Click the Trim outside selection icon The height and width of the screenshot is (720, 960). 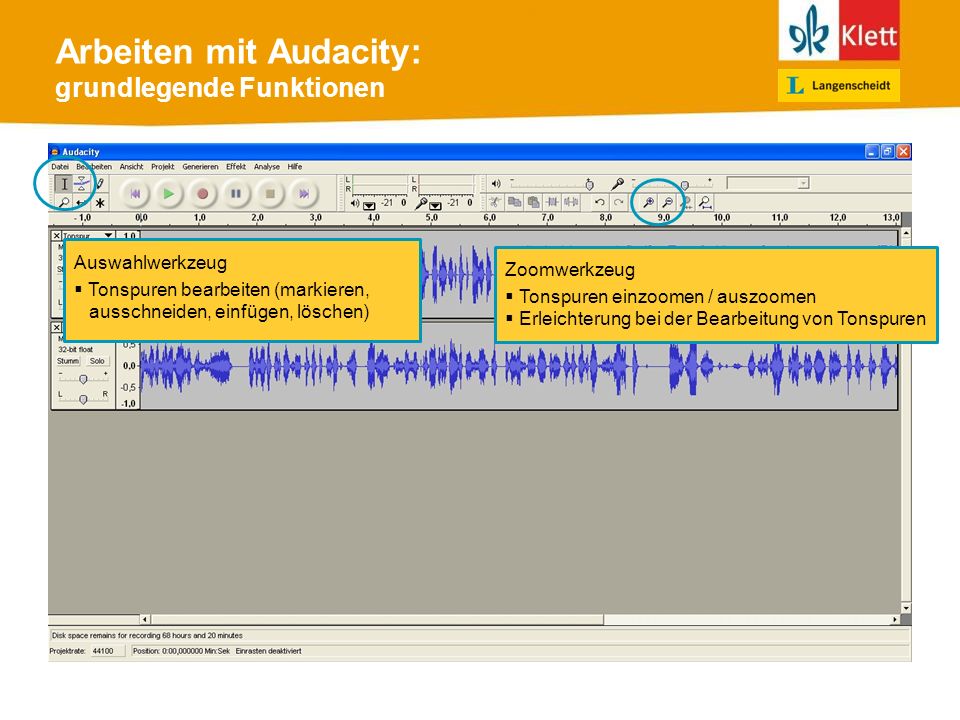click(x=552, y=202)
